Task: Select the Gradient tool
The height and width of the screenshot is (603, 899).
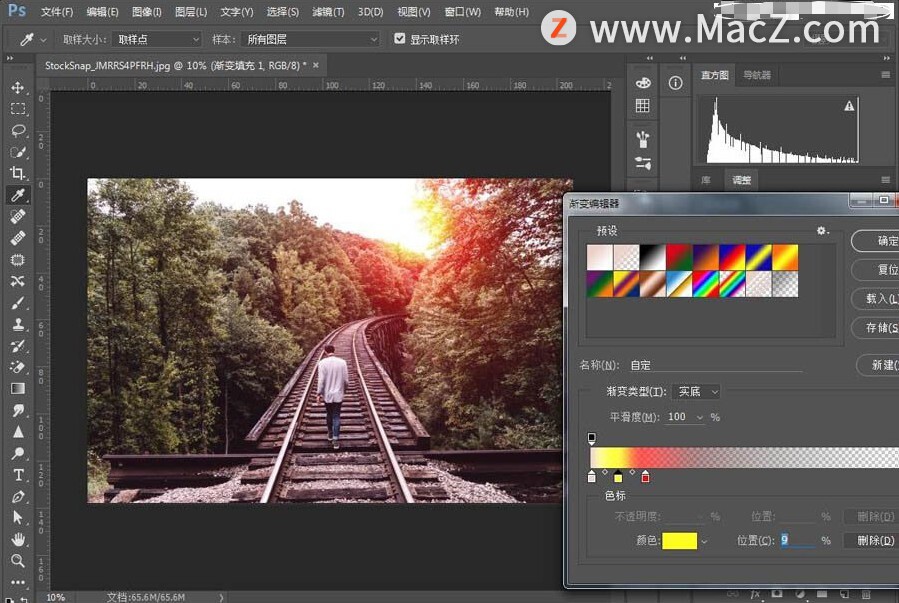Action: tap(18, 389)
